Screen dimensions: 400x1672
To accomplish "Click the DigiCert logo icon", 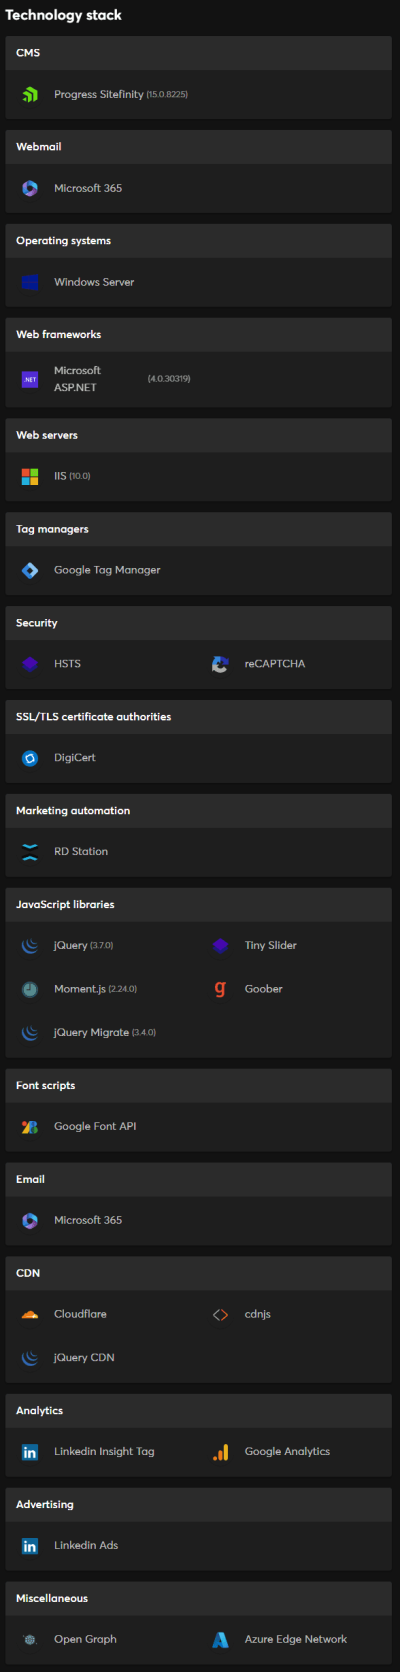I will pos(30,758).
